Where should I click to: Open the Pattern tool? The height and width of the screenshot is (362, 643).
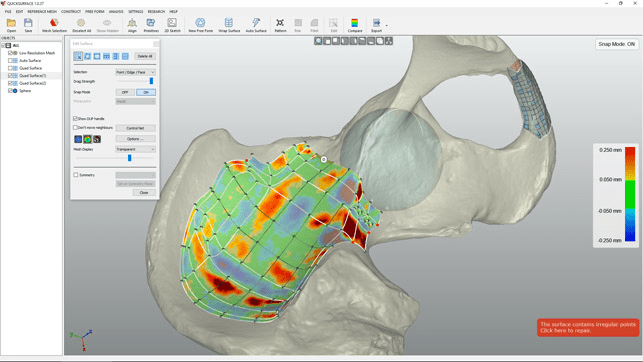(280, 25)
